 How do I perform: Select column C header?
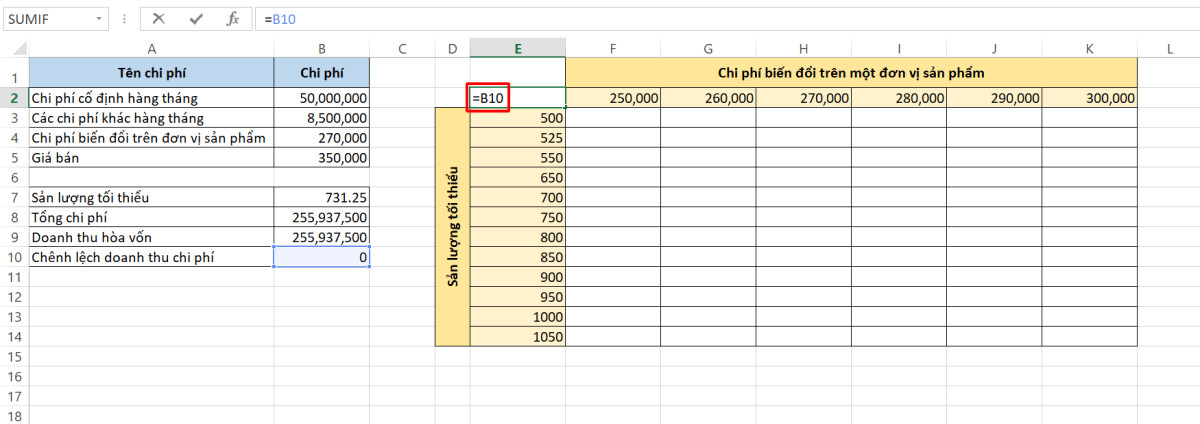(402, 48)
